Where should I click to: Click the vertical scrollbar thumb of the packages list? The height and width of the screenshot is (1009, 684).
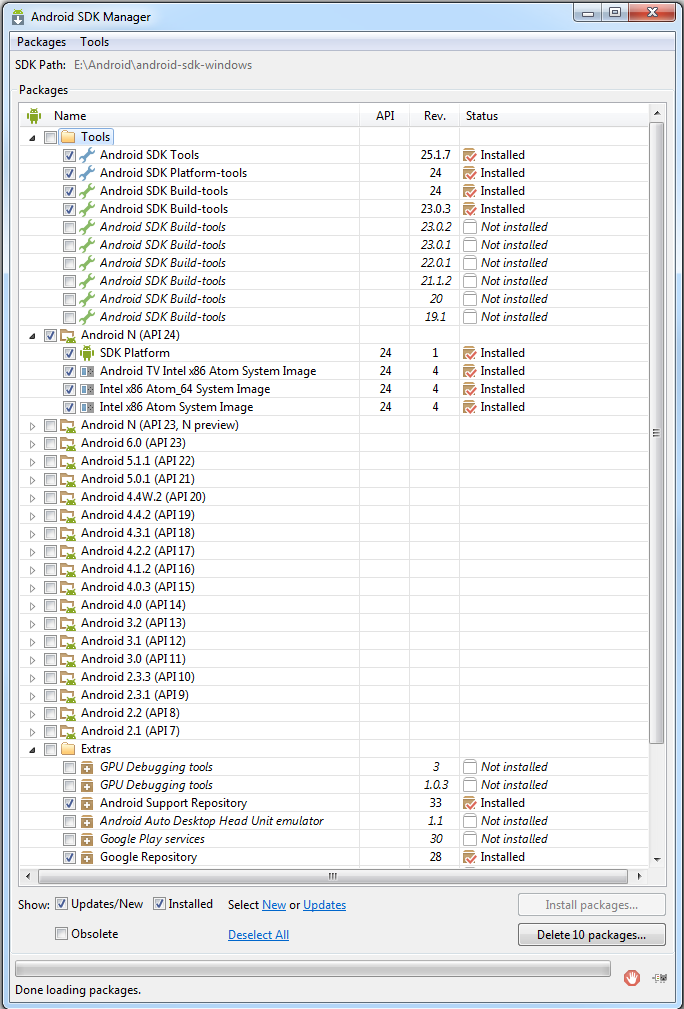[656, 433]
